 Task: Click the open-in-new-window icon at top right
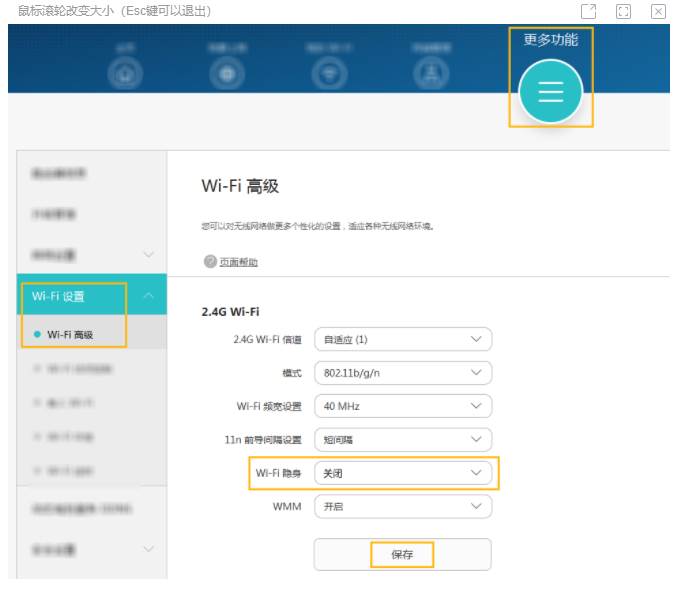pyautogui.click(x=588, y=11)
